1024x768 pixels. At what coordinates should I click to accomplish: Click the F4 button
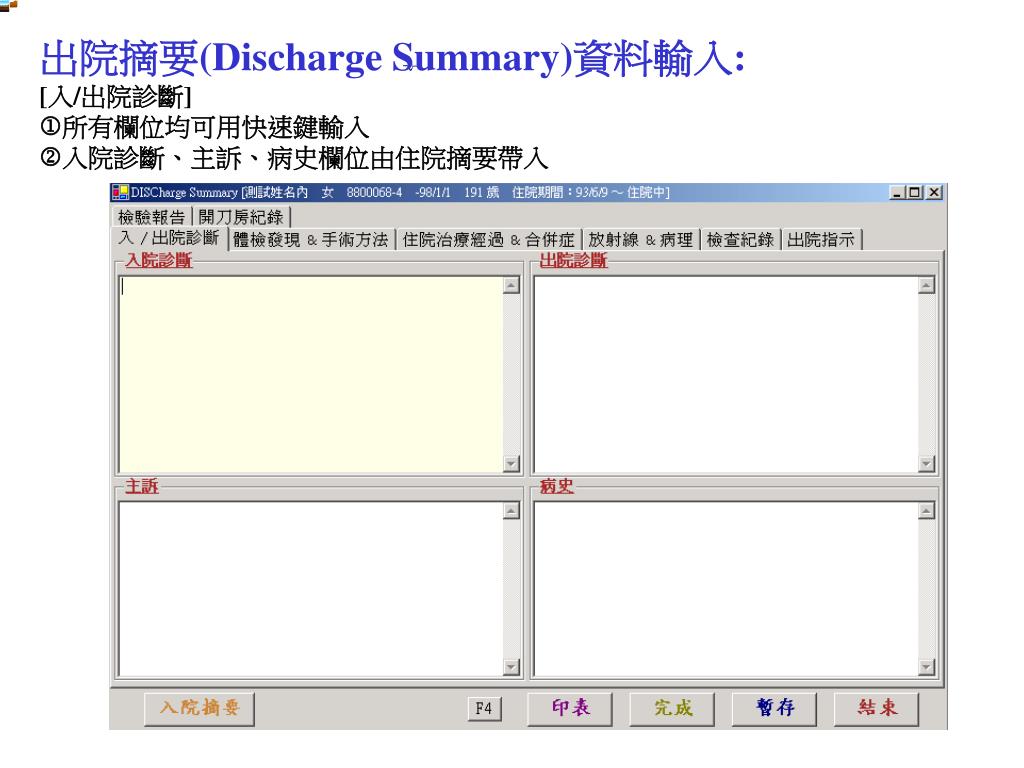(x=484, y=709)
